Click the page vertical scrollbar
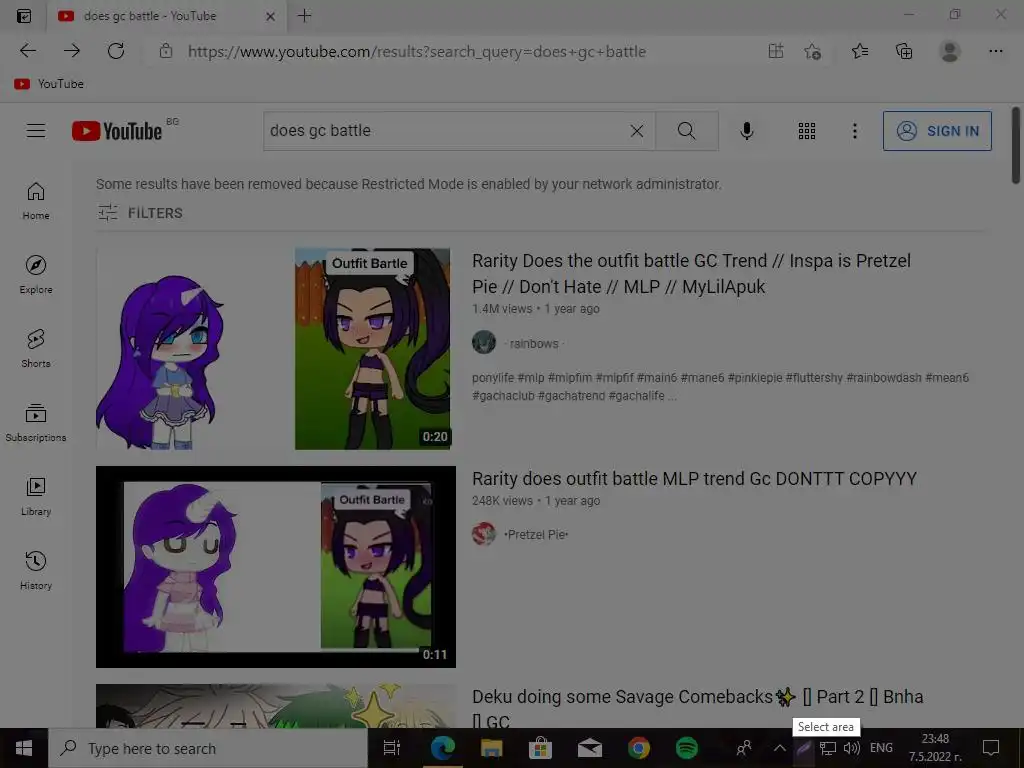 coord(1016,145)
